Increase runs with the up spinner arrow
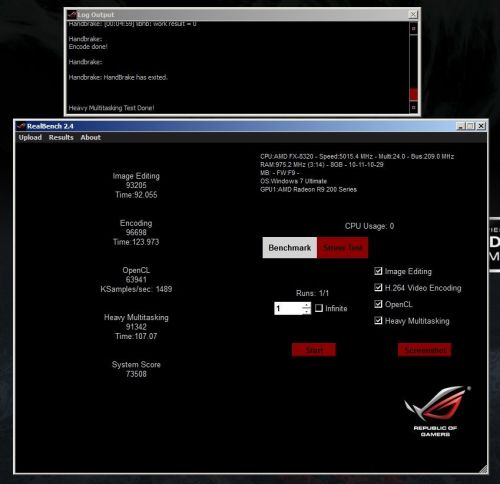This screenshot has height=484, width=500. [x=307, y=305]
